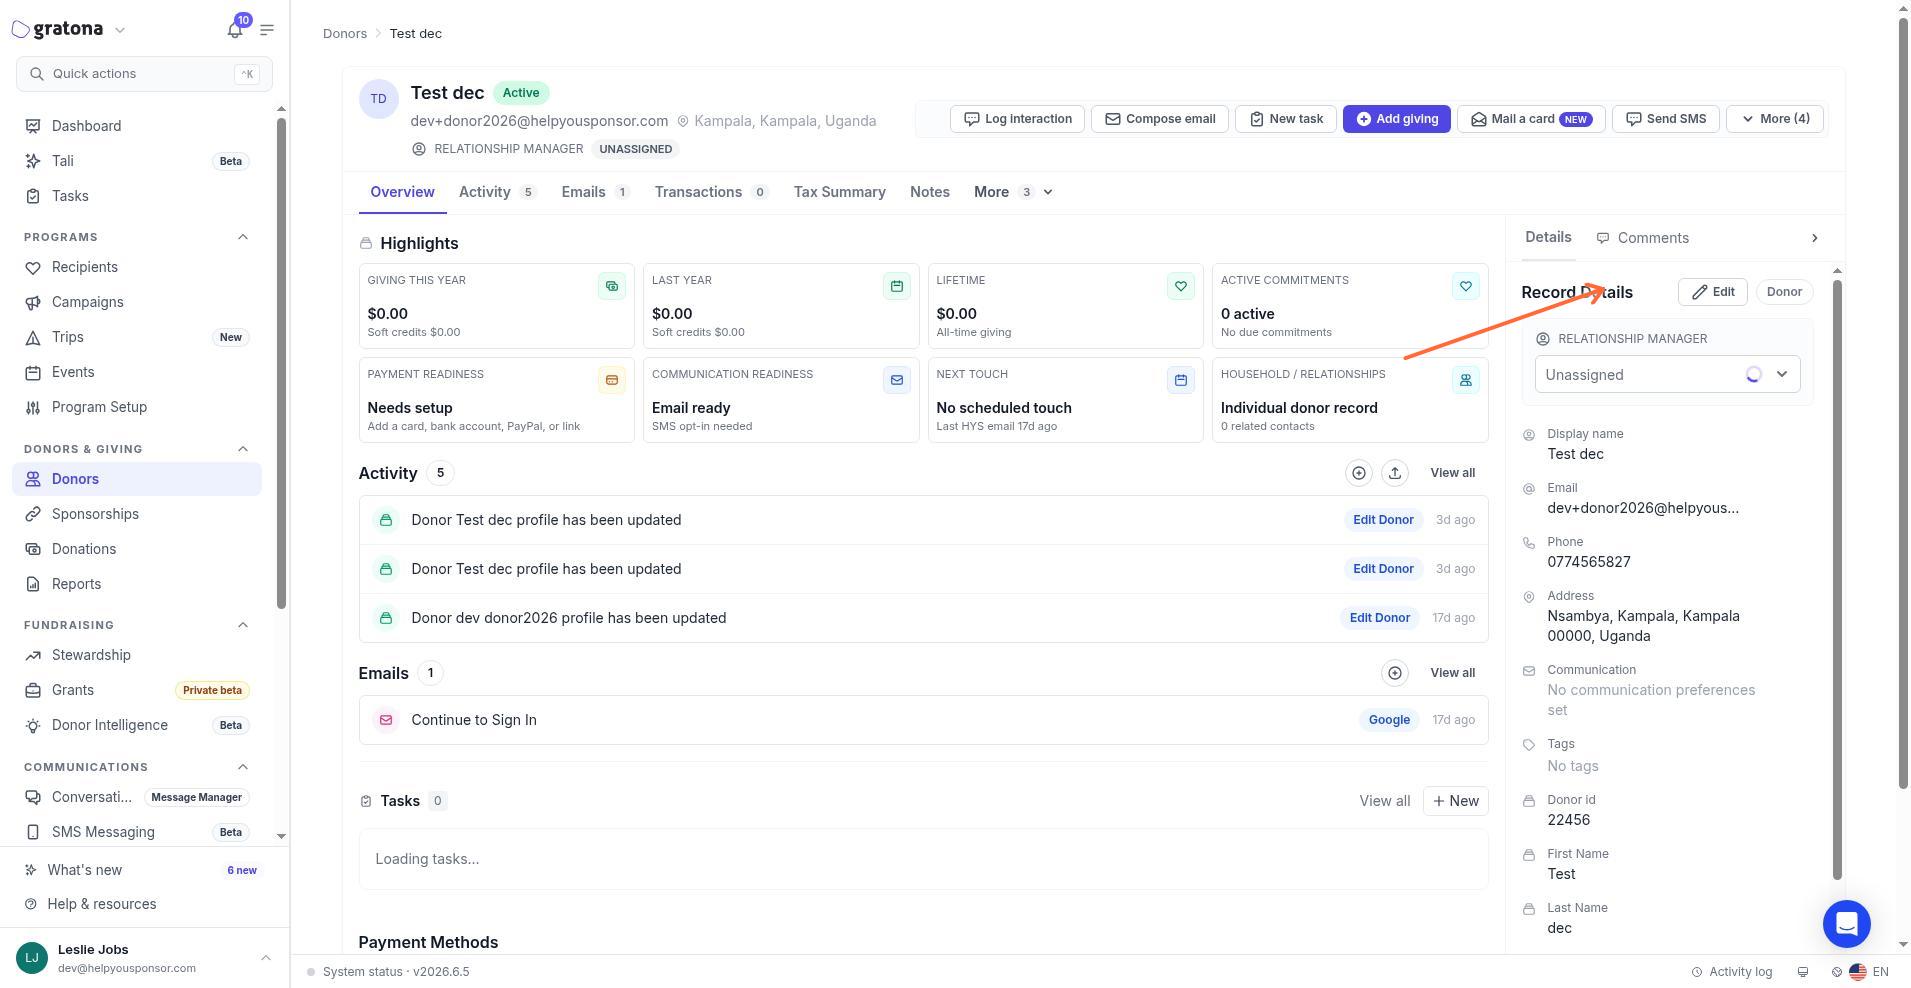Switch to the Comments tab

tap(1643, 238)
